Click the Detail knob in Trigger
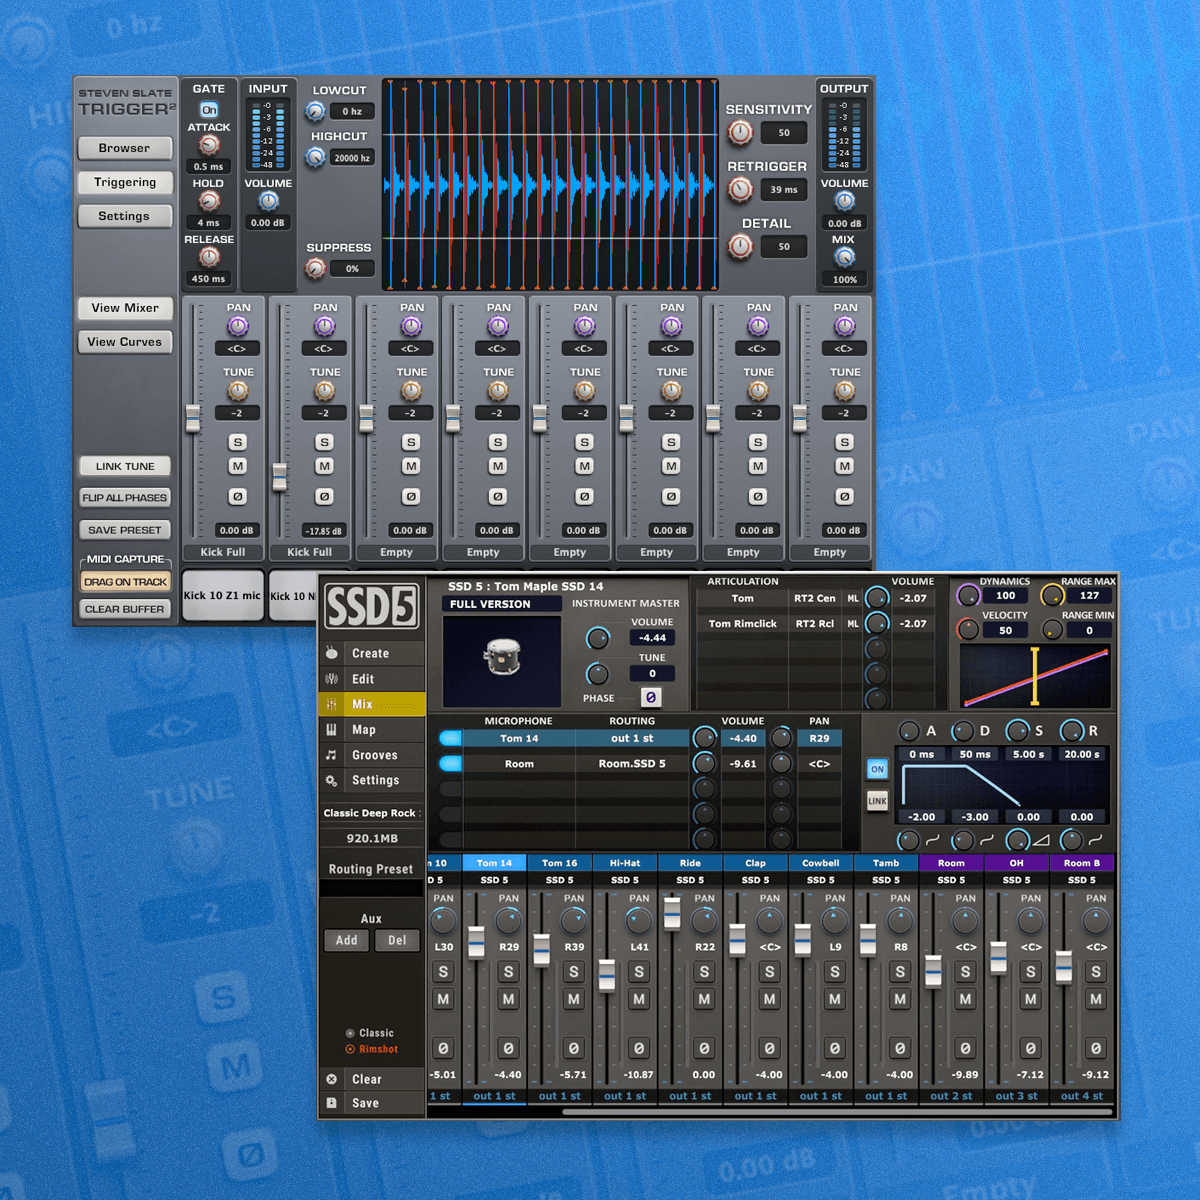1200x1200 pixels. (740, 246)
